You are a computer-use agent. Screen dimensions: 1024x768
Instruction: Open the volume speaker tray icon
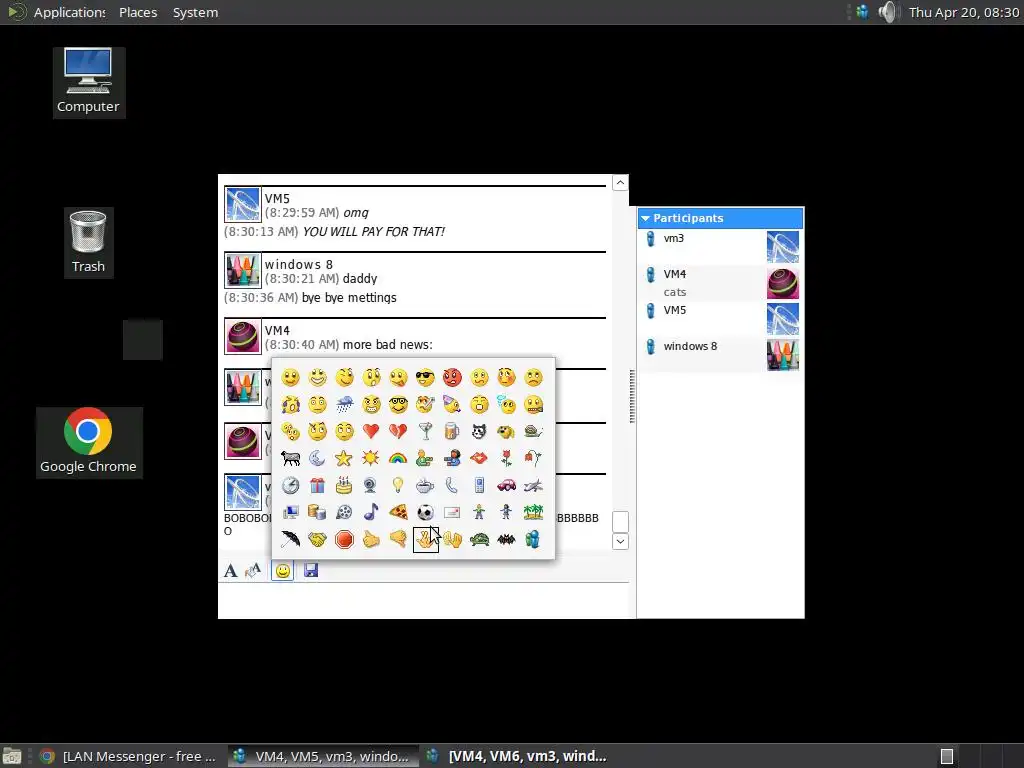888,12
